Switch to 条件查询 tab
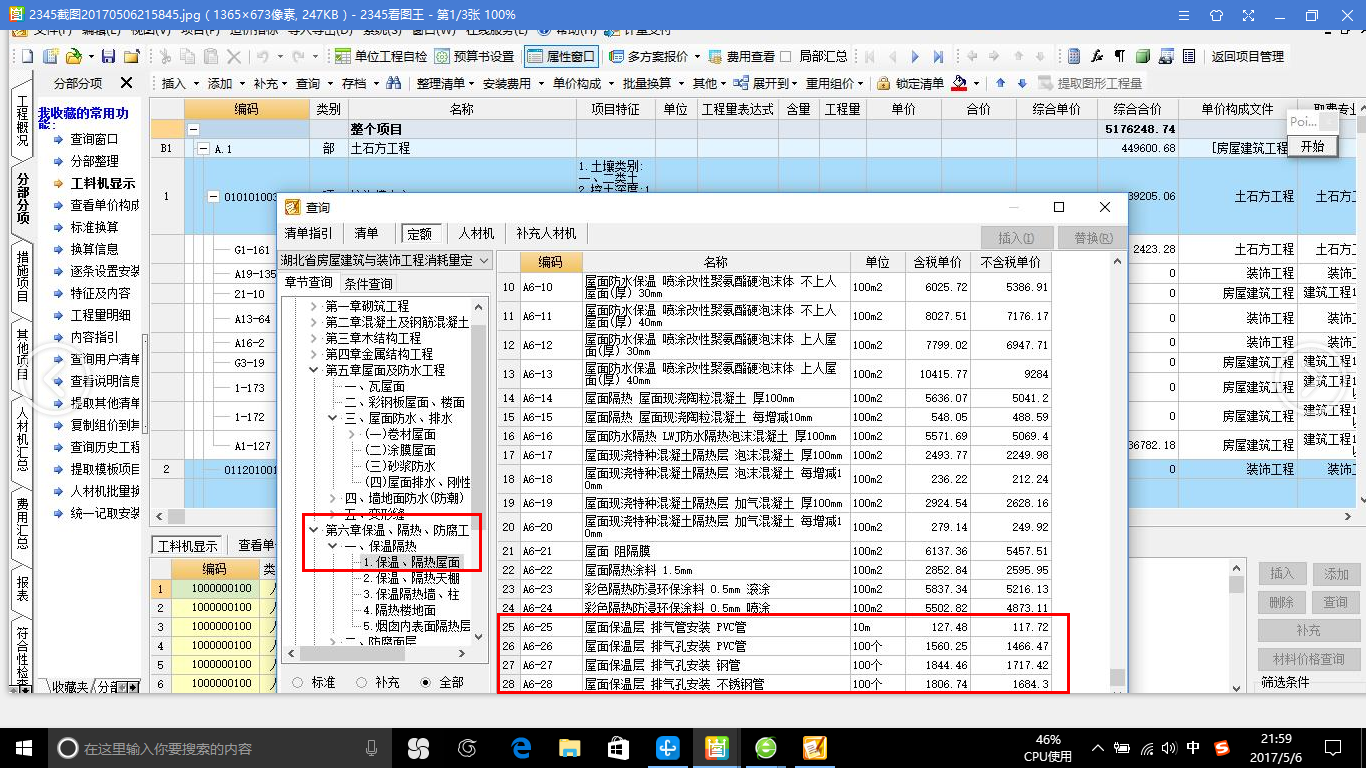The image size is (1366, 768). click(368, 284)
